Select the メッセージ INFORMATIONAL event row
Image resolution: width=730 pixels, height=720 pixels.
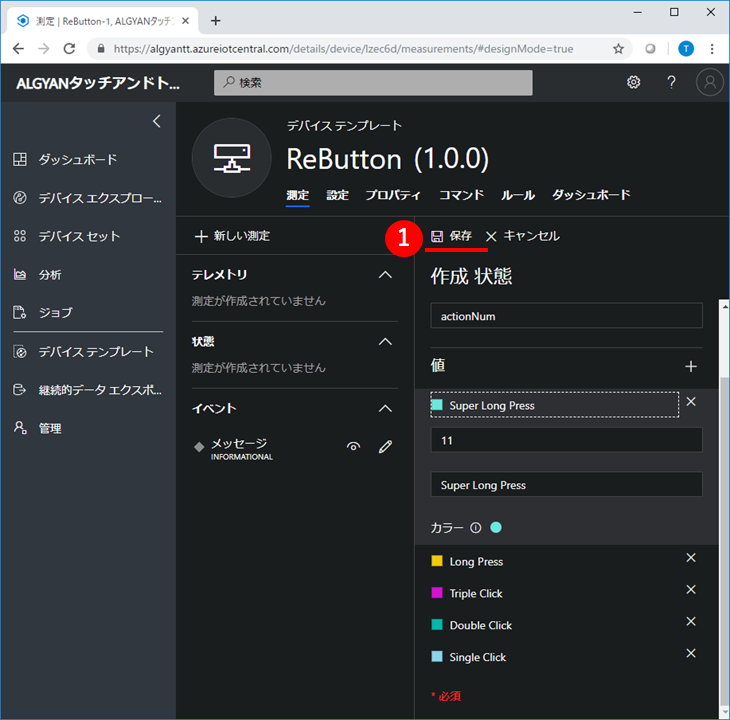click(x=294, y=448)
